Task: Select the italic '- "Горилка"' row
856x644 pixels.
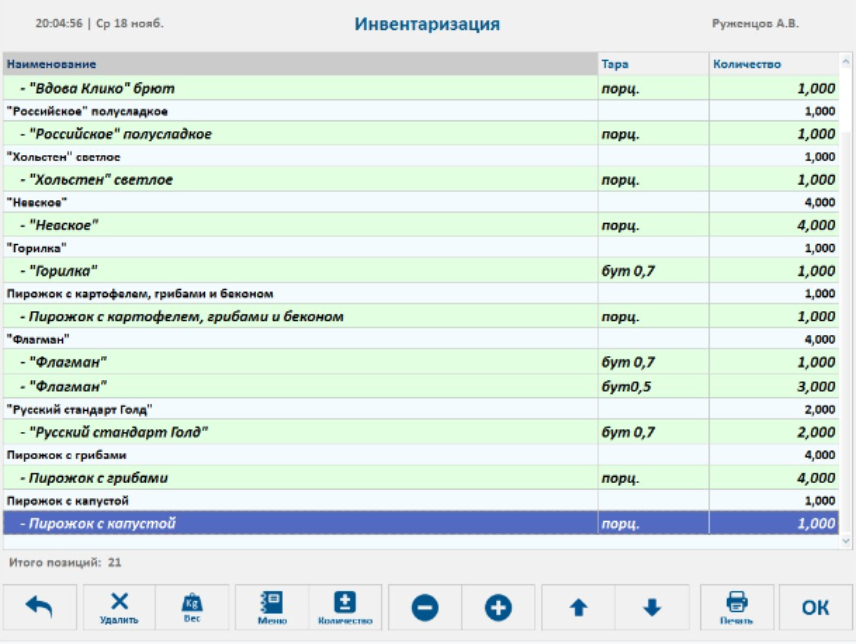Action: (x=421, y=271)
